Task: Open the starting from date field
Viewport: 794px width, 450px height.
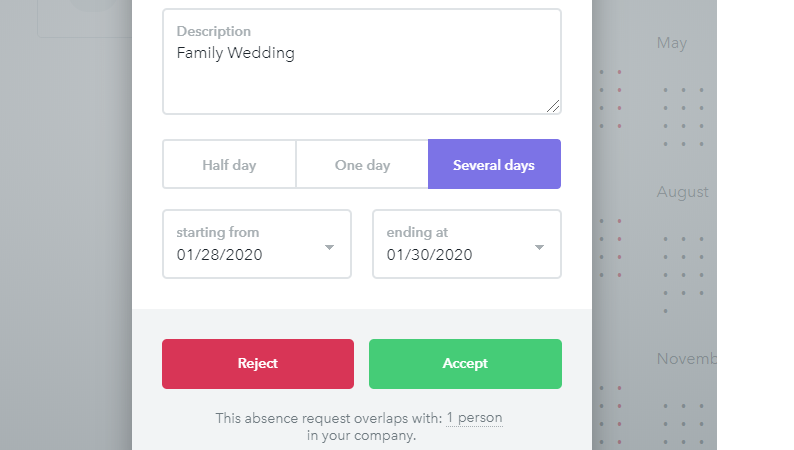Action: [257, 244]
